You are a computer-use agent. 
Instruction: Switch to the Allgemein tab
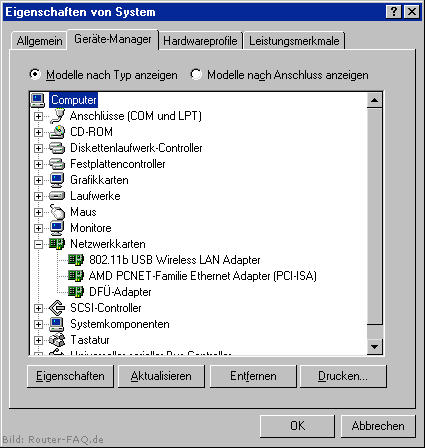coord(39,41)
